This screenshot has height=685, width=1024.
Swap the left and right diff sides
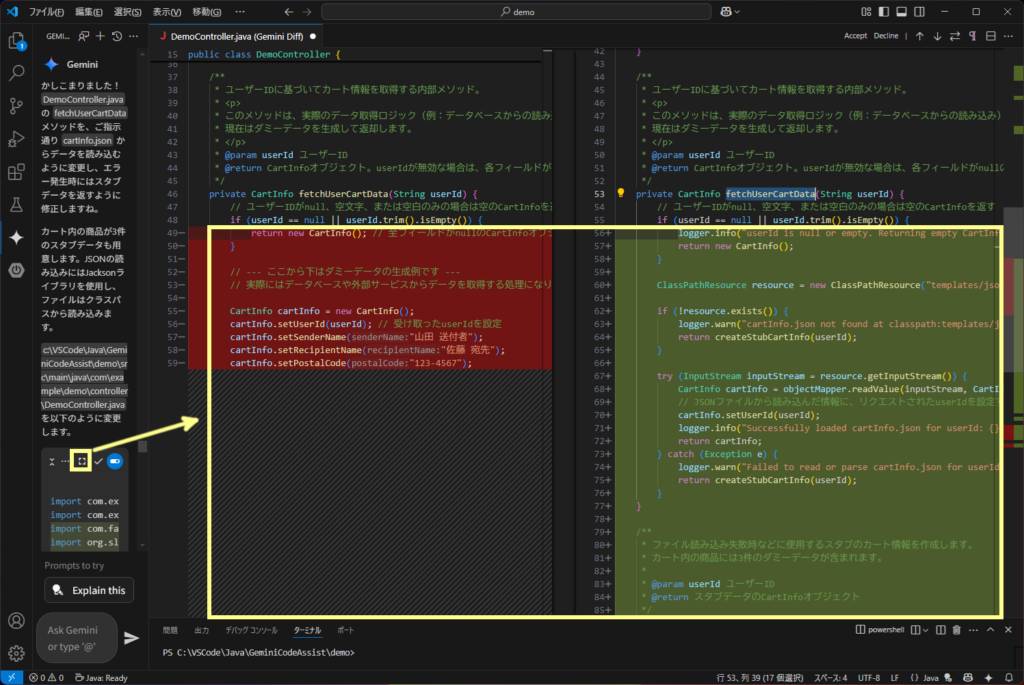(955, 37)
